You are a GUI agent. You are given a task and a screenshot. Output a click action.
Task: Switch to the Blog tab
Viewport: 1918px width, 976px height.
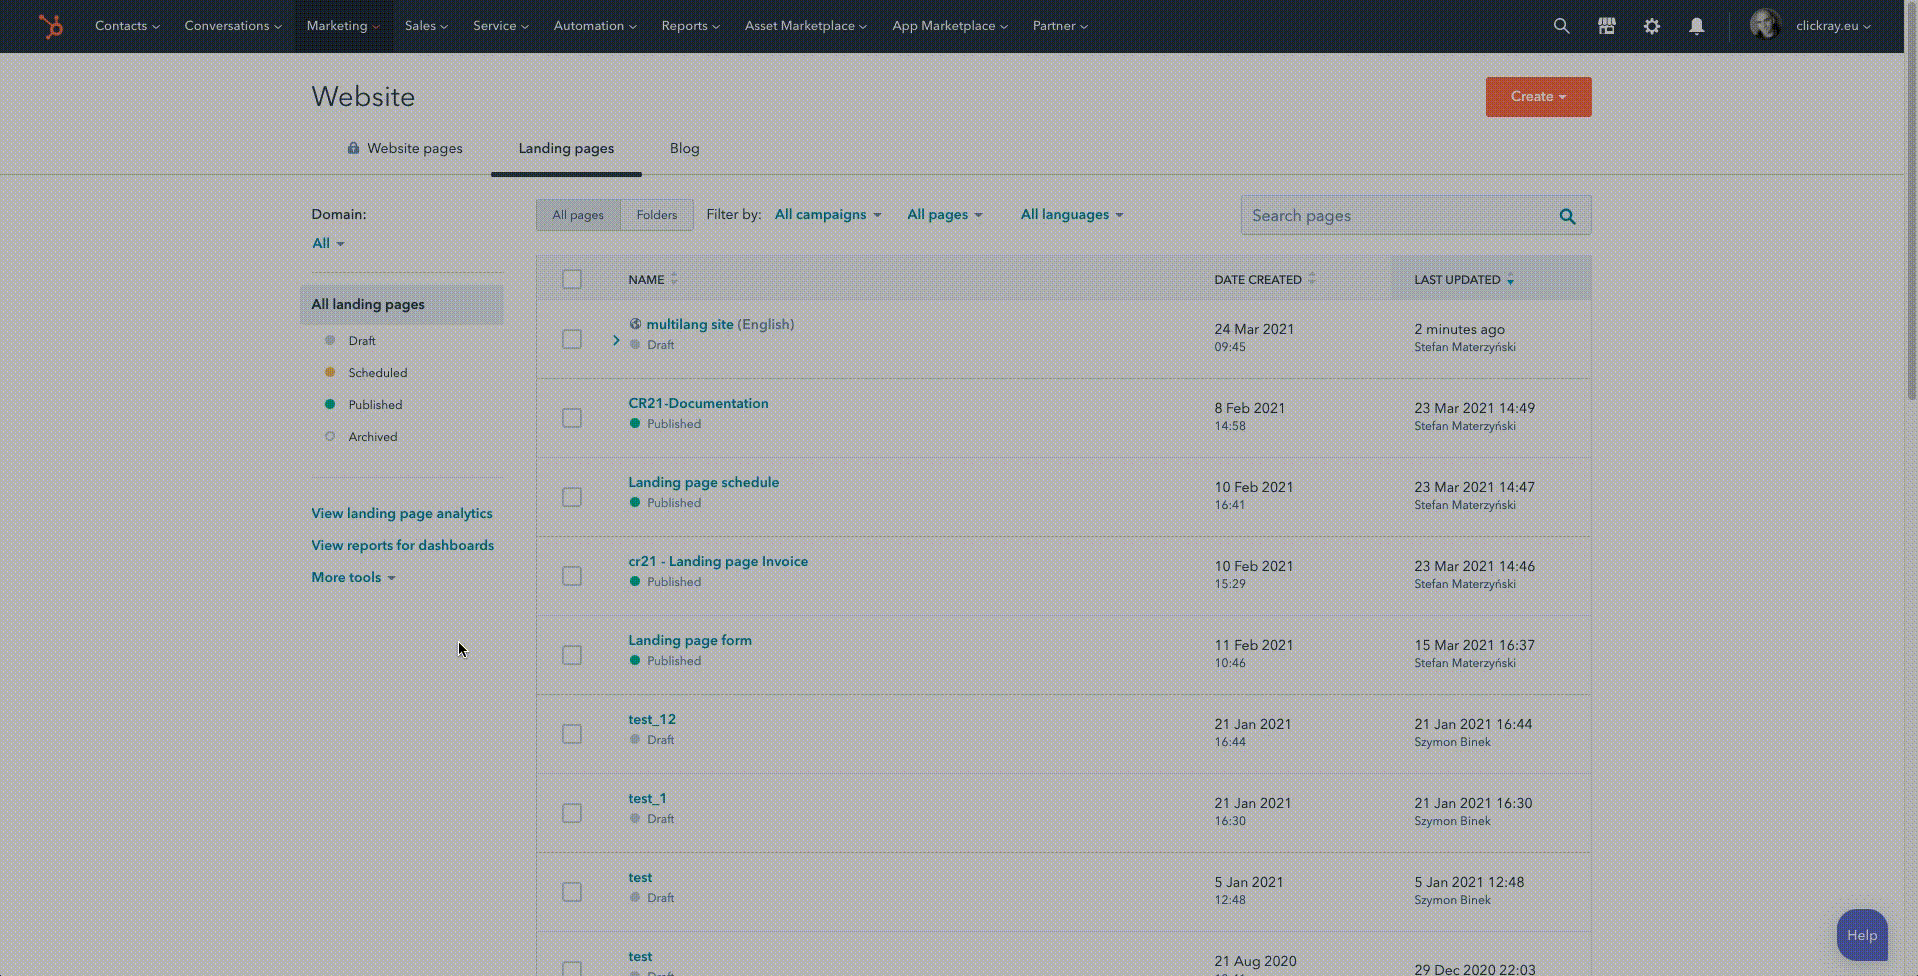point(684,148)
